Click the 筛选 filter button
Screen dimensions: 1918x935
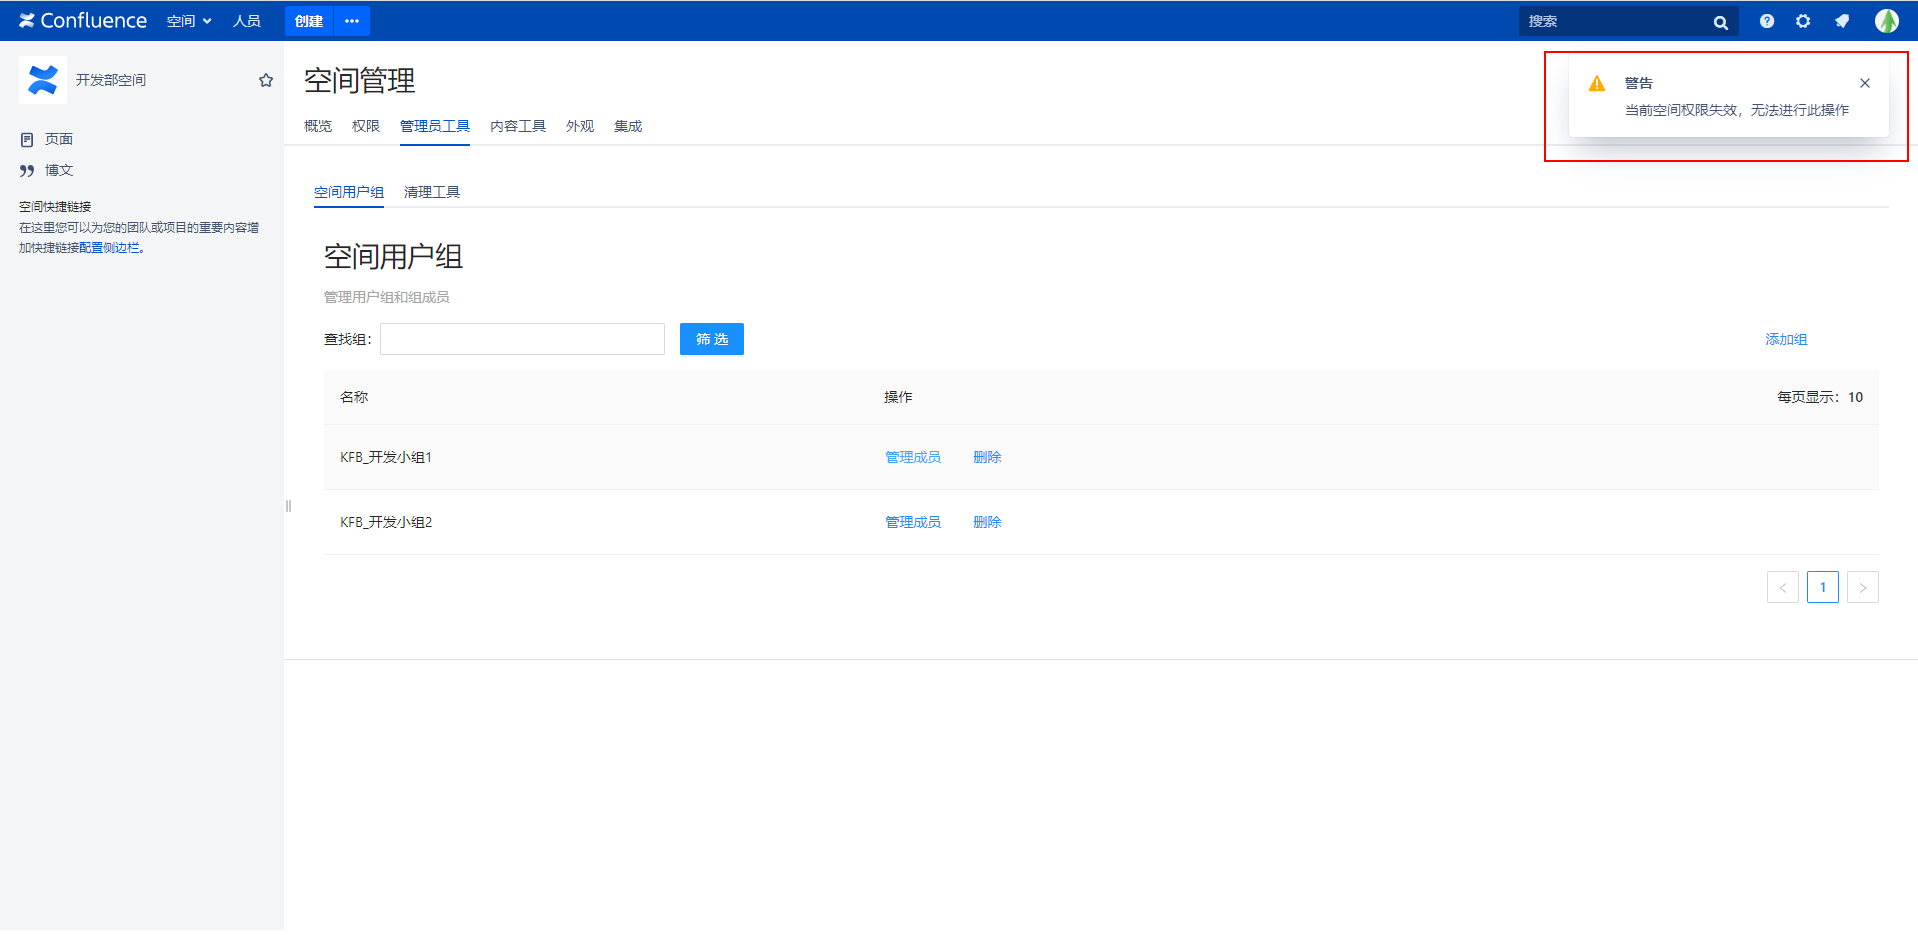[711, 339]
